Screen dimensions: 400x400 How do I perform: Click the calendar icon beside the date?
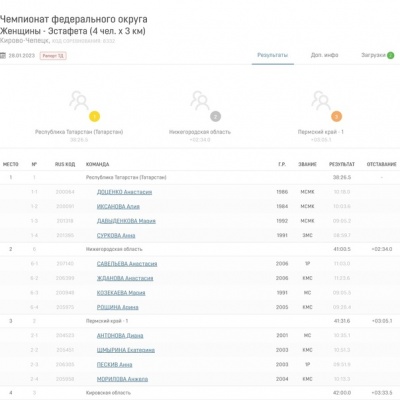3,55
